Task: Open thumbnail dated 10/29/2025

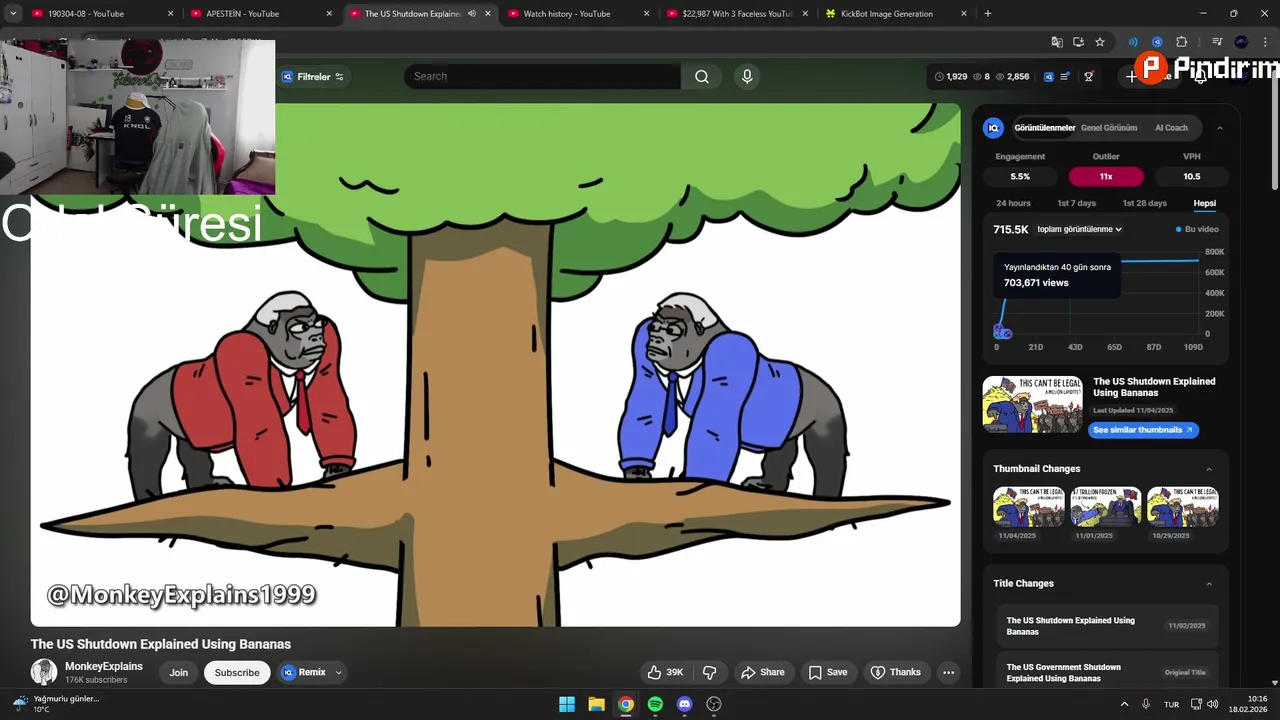Action: pyautogui.click(x=1183, y=507)
